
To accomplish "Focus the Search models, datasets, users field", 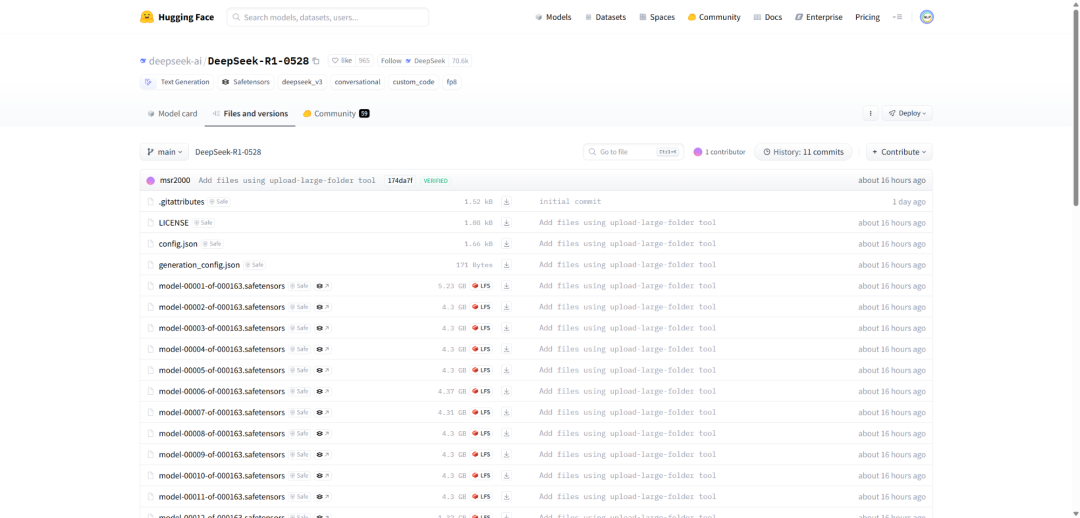I will coord(328,17).
